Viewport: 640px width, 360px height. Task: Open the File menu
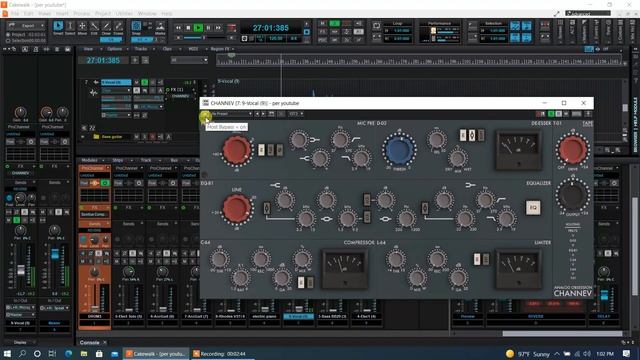(x=15, y=13)
